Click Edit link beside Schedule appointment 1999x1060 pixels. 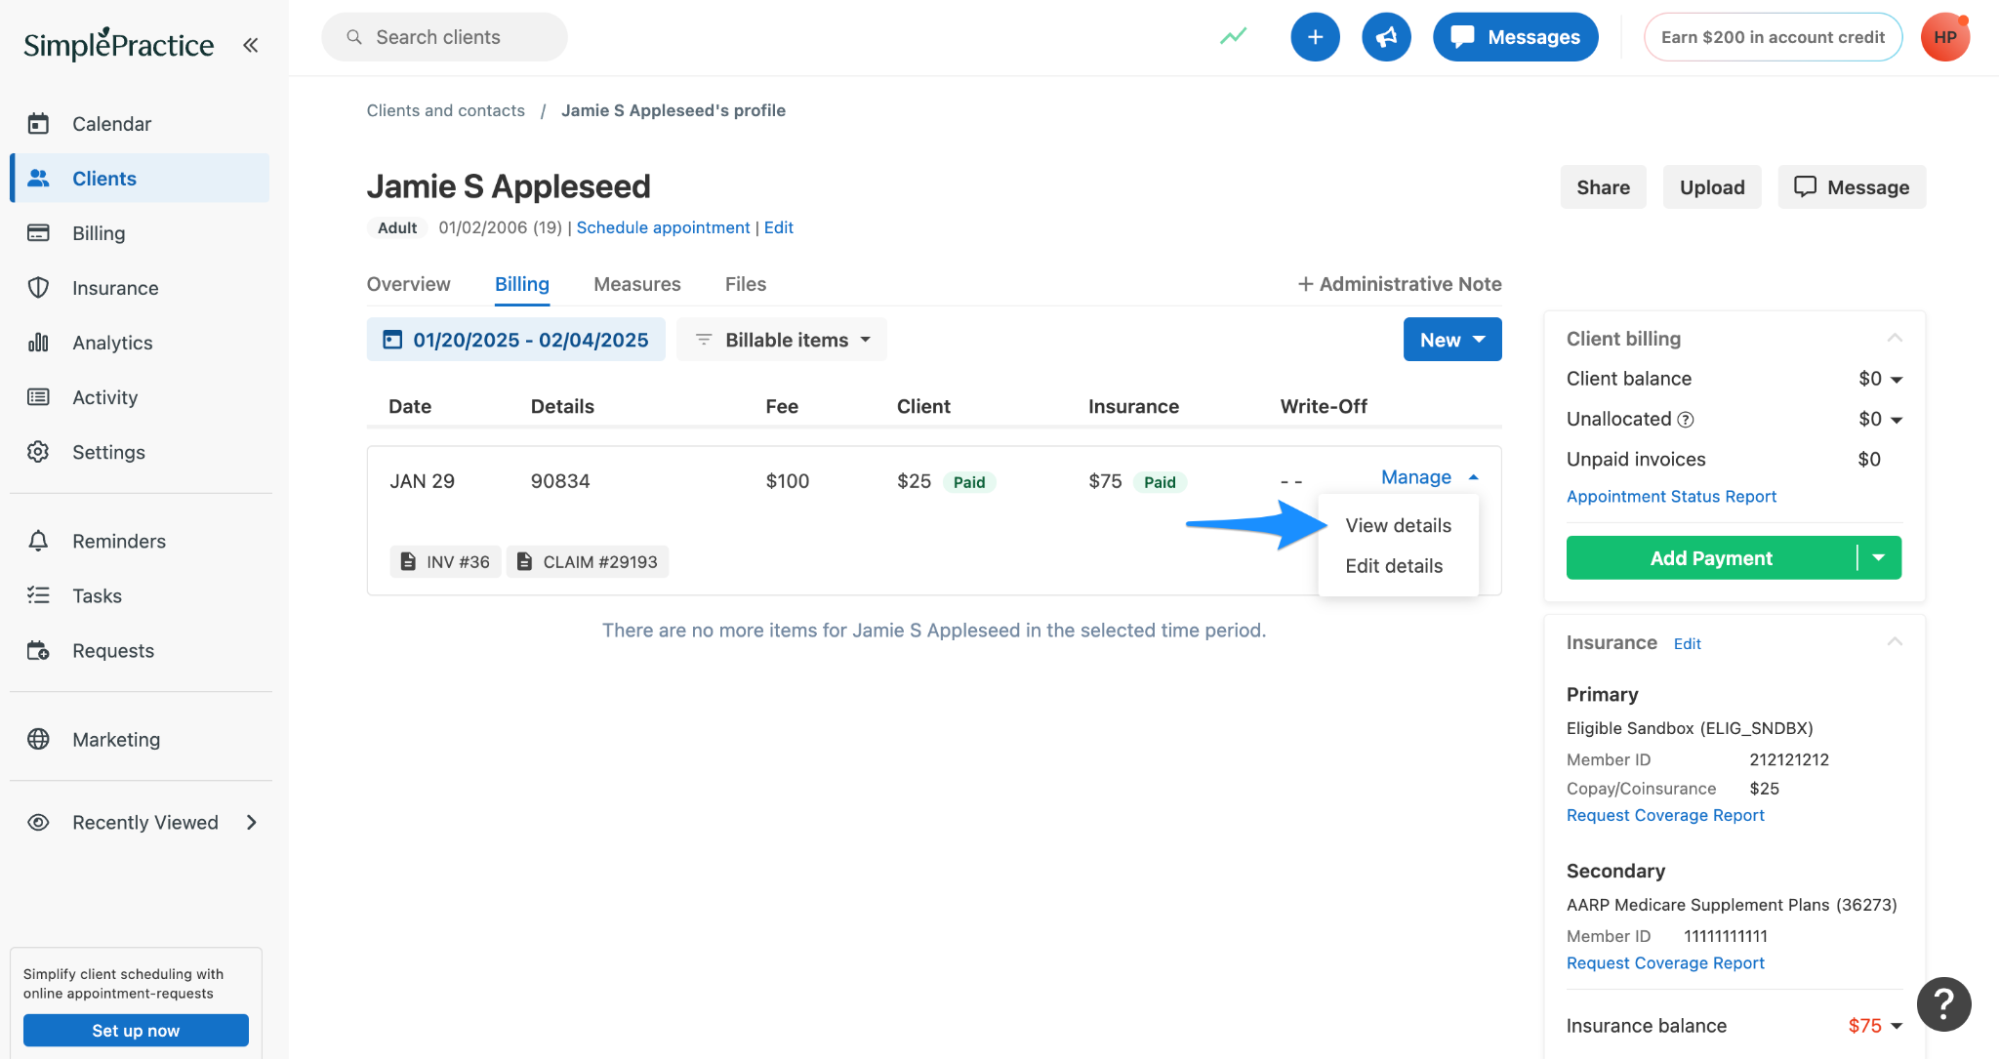pyautogui.click(x=778, y=228)
